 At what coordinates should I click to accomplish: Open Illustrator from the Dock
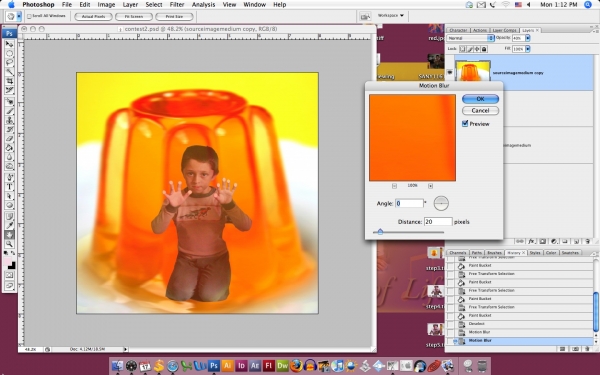tap(227, 365)
